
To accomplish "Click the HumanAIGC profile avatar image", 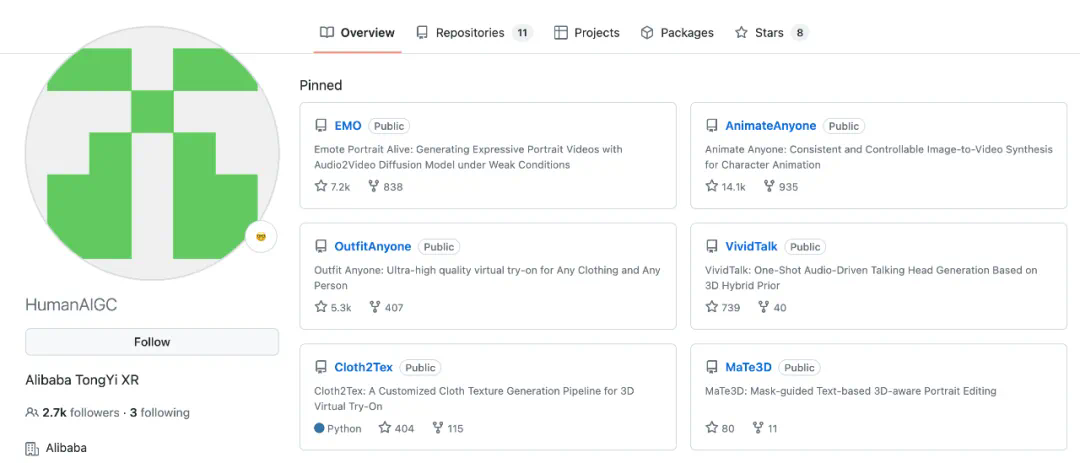I will (151, 153).
